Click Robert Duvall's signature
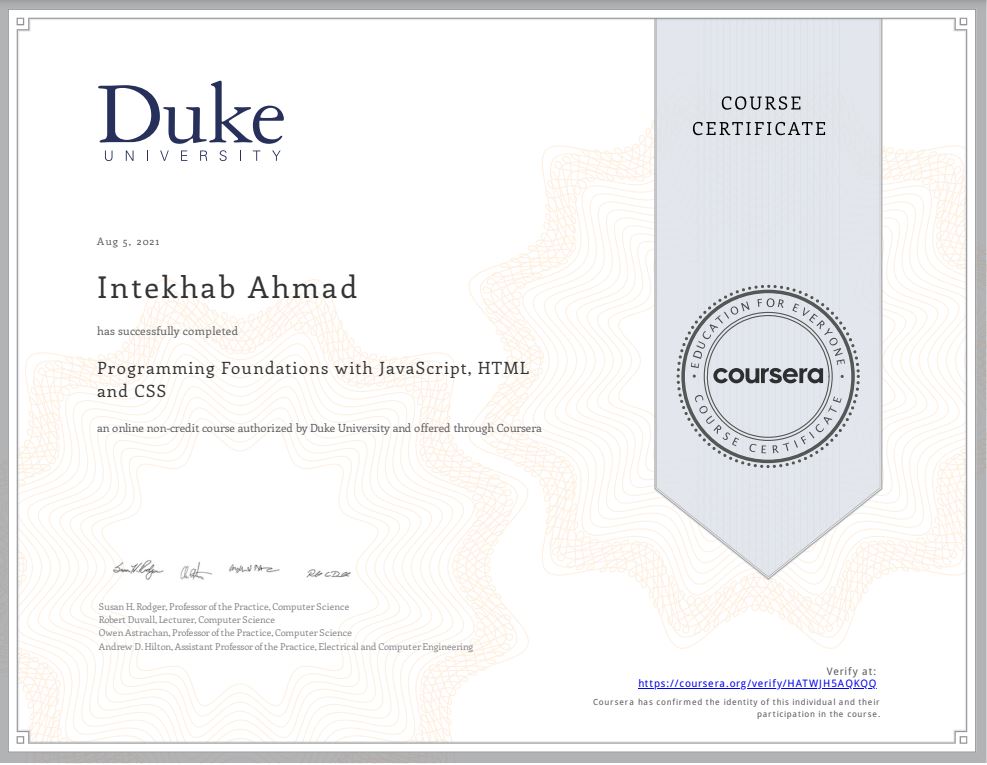 196,571
